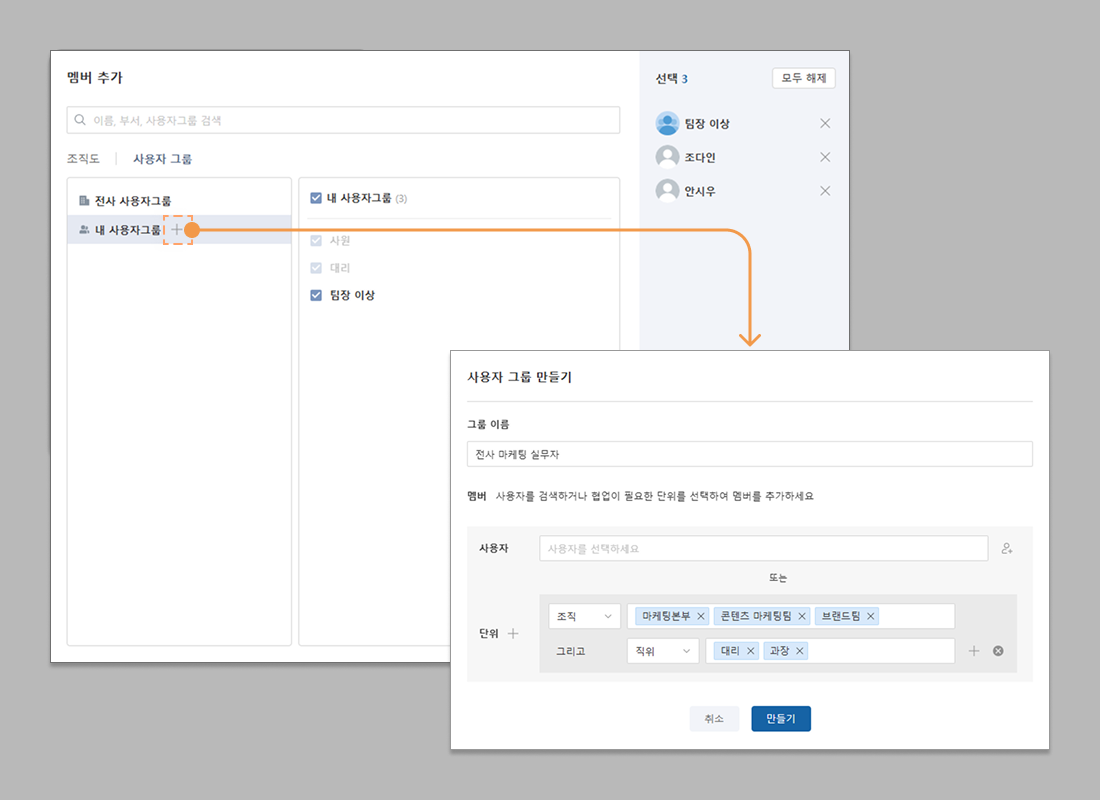This screenshot has height=800, width=1100.
Task: Click the add user icon beside 사용자 field
Action: click(1007, 549)
